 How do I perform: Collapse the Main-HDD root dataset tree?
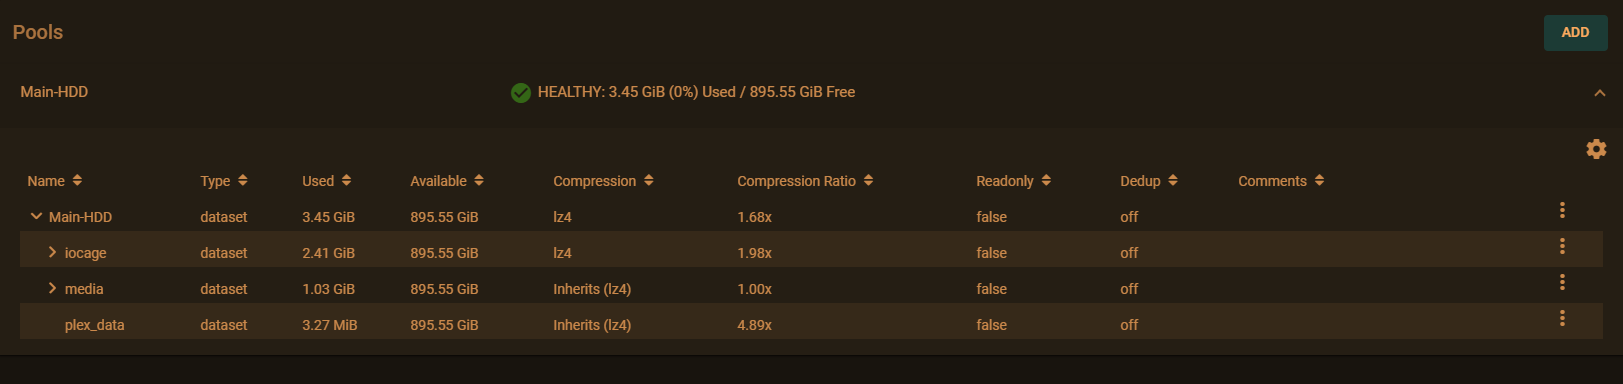[x=36, y=216]
